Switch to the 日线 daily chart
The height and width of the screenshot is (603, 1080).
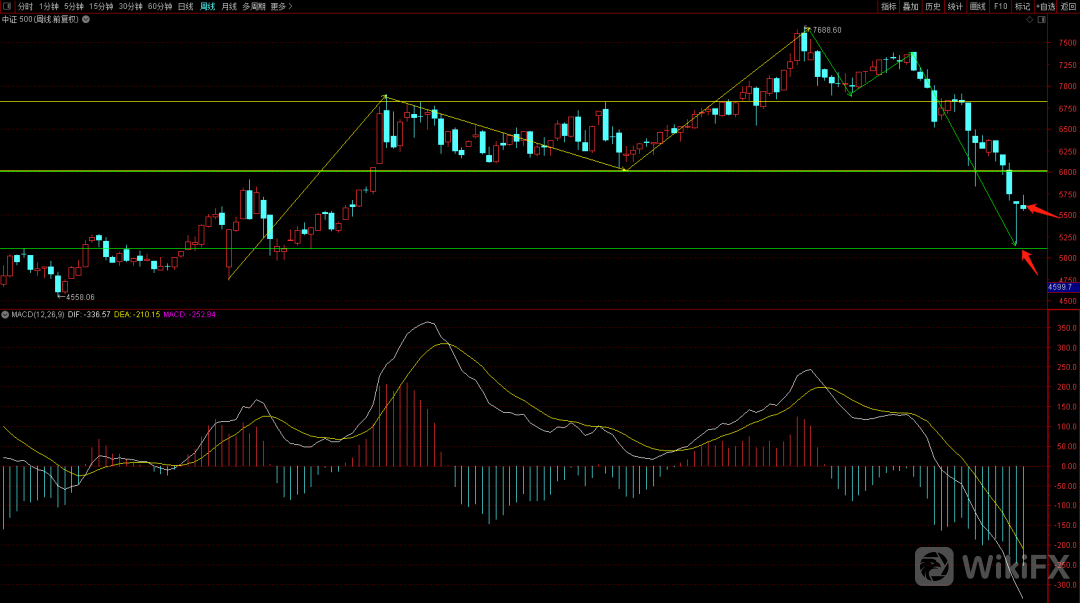[x=186, y=6]
